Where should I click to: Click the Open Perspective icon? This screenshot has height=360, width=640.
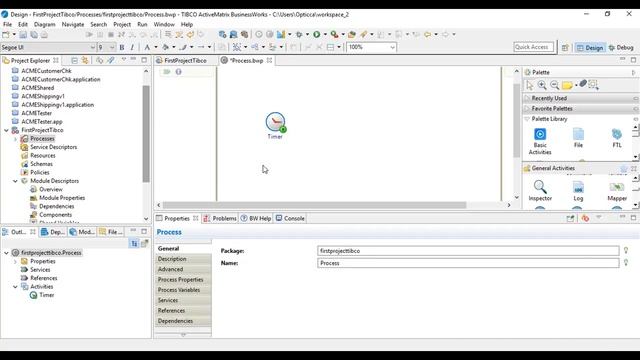click(x=565, y=48)
